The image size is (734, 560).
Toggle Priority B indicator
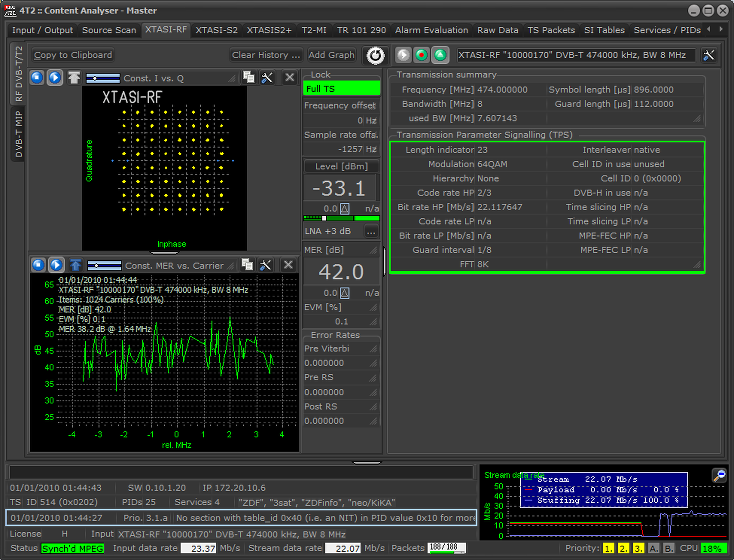[669, 548]
